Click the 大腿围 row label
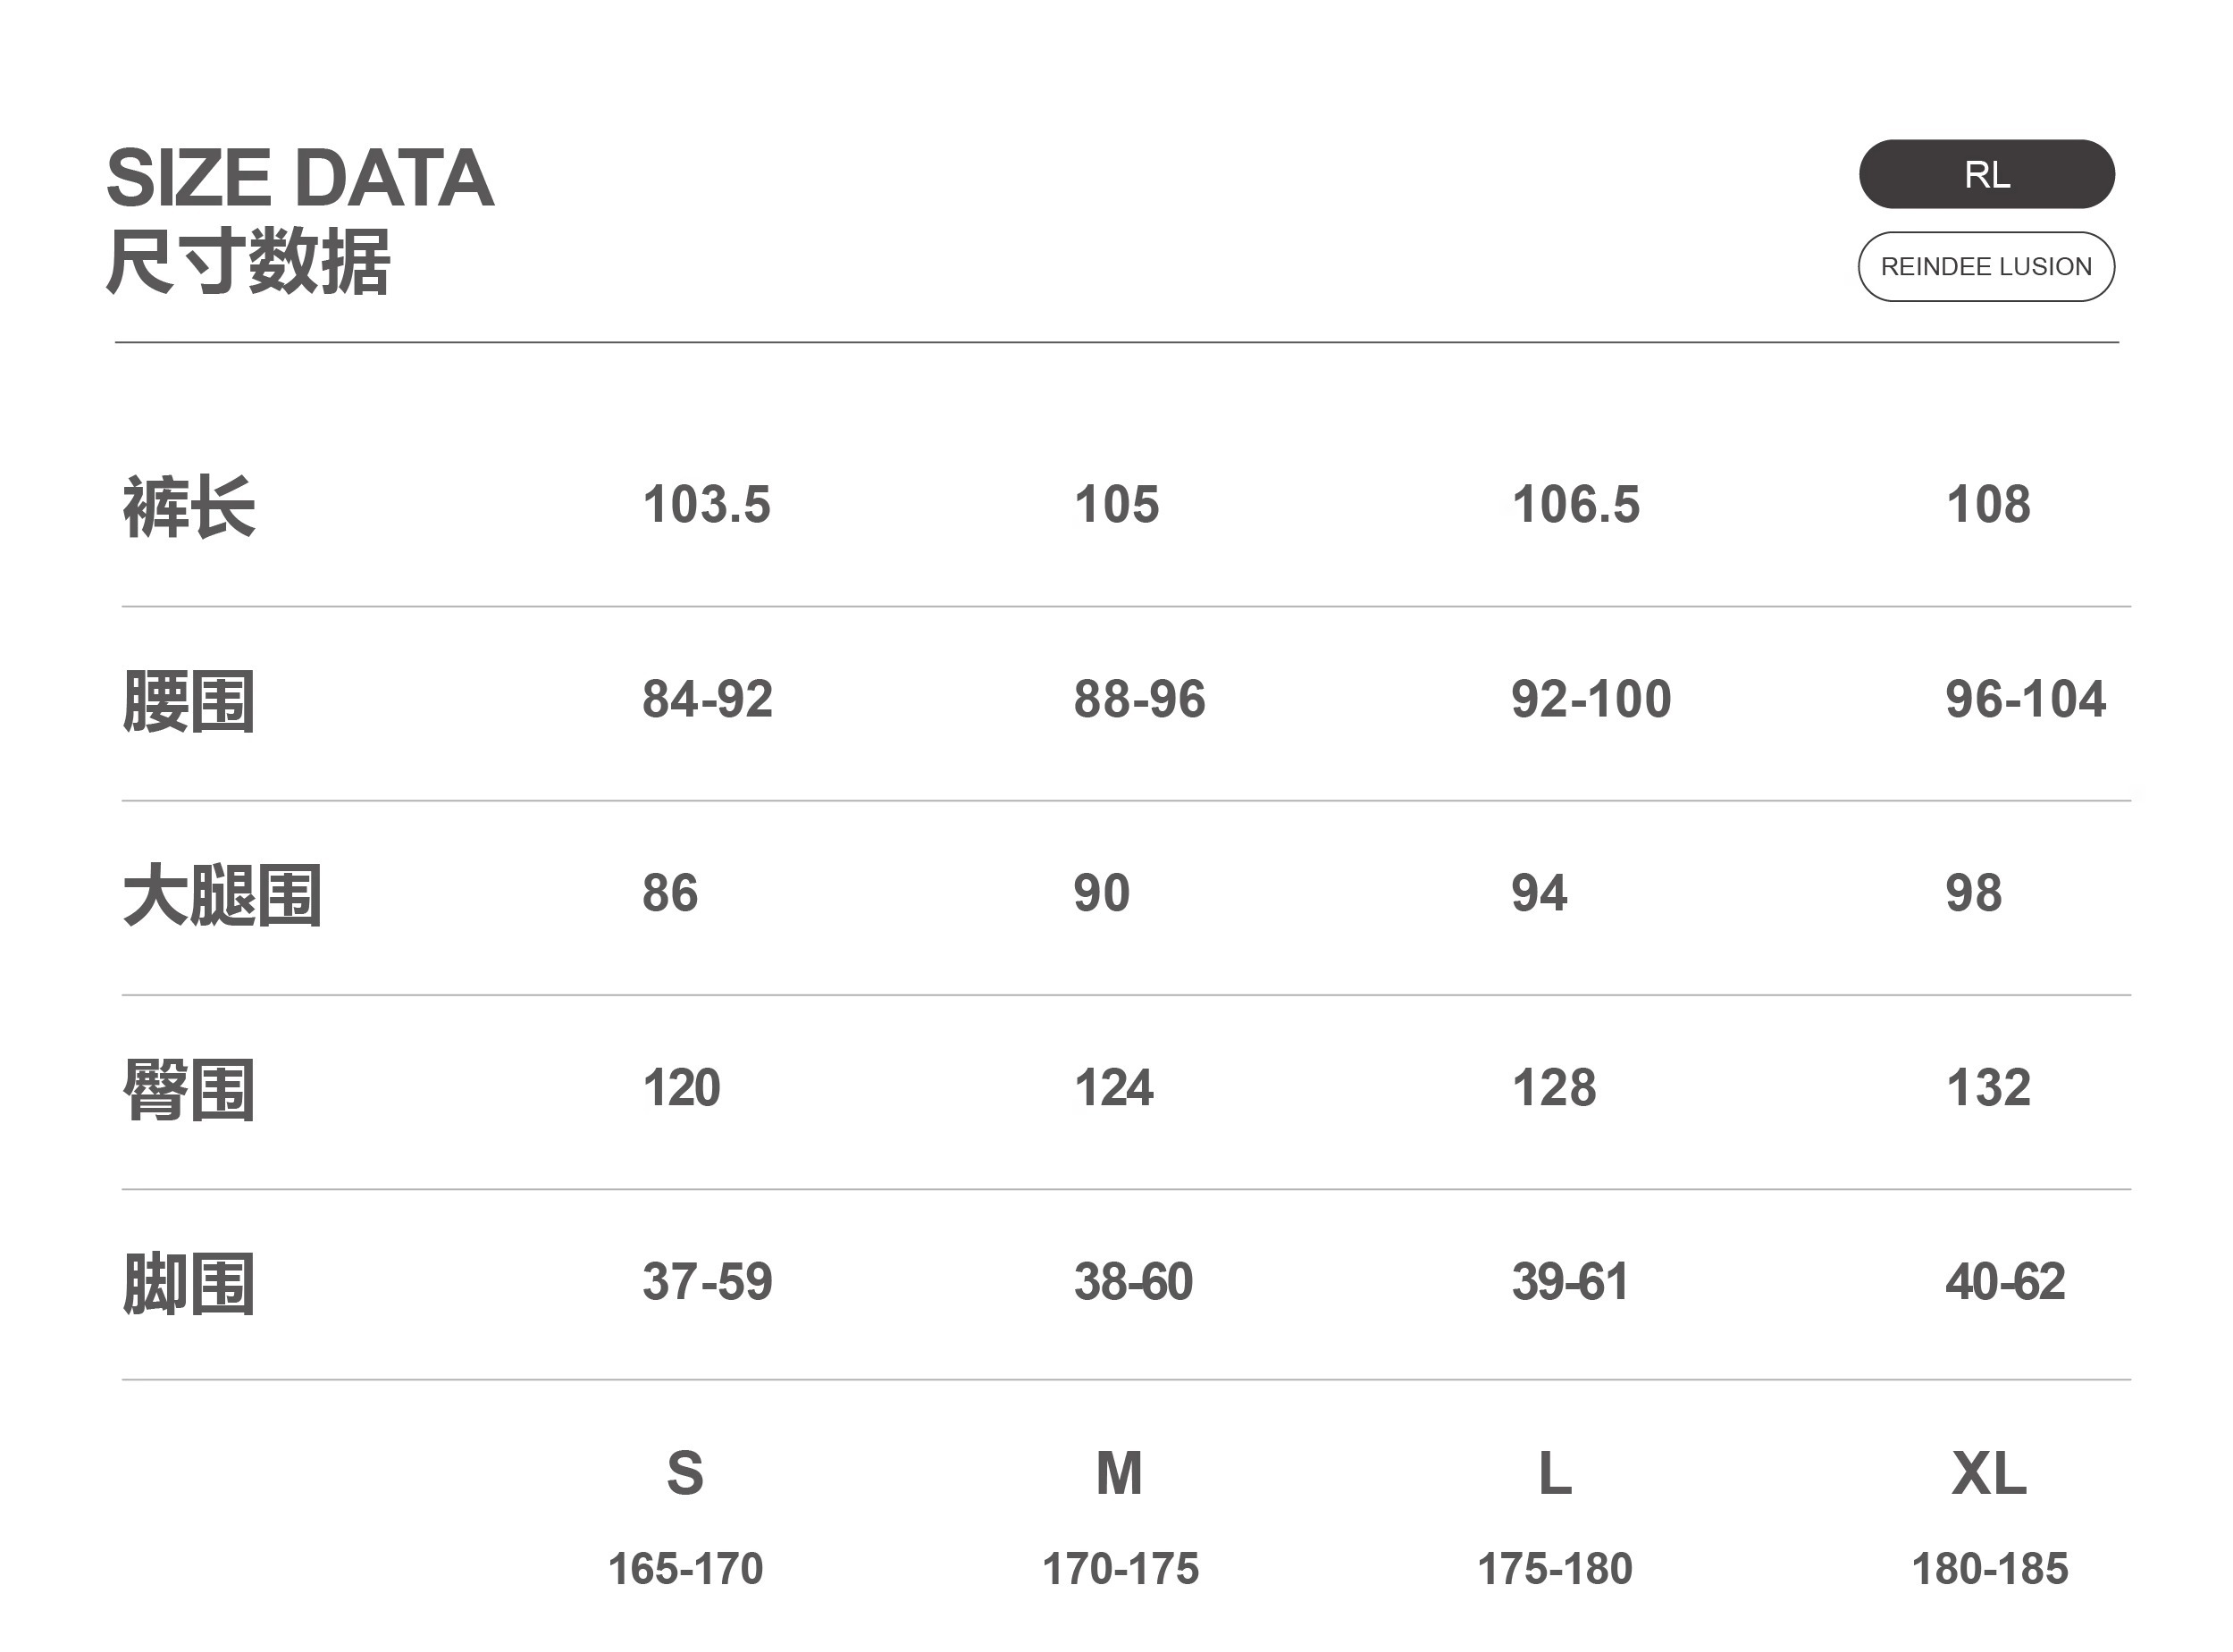The image size is (2233, 1652). point(222,895)
